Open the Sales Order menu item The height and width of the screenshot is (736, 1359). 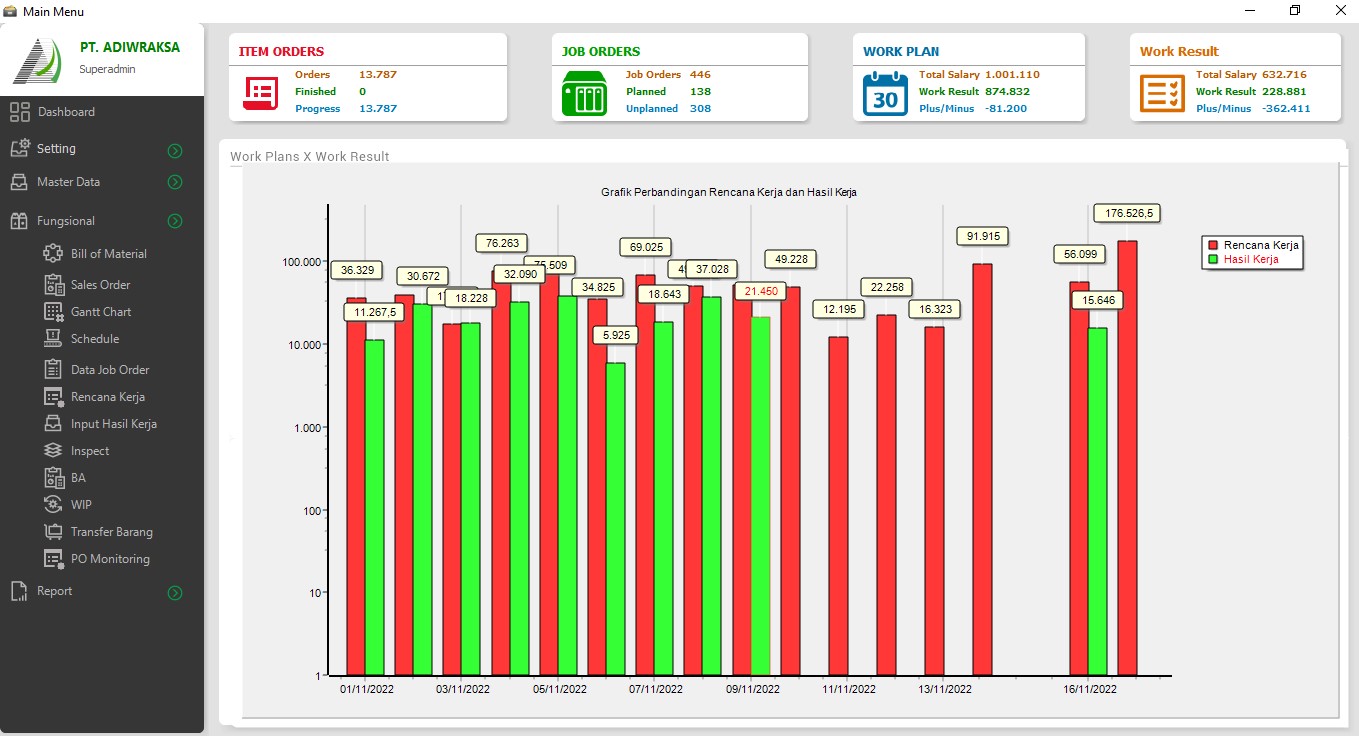click(100, 285)
